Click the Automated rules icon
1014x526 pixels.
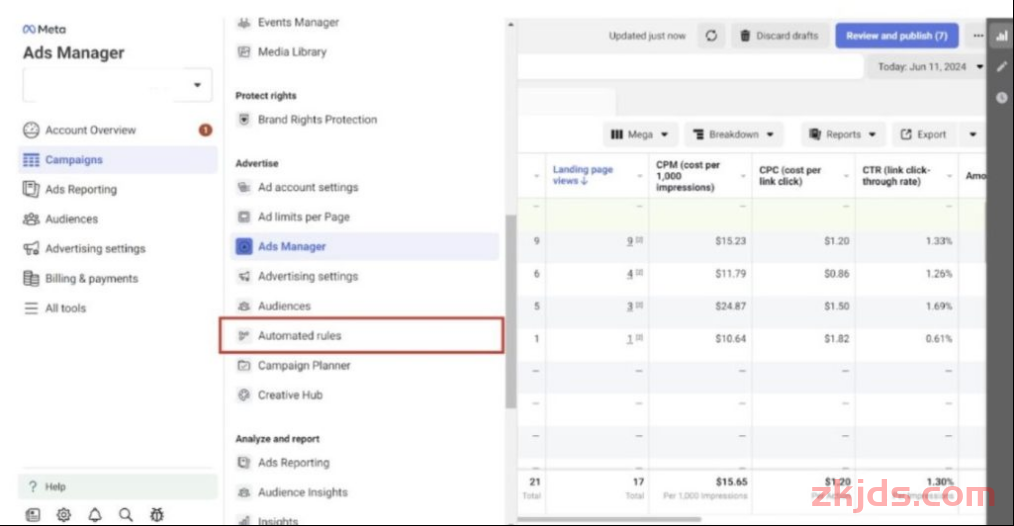(244, 335)
